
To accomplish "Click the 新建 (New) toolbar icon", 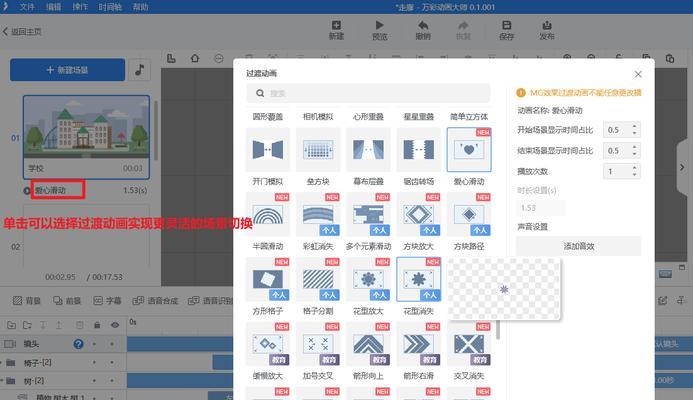I will (336, 25).
